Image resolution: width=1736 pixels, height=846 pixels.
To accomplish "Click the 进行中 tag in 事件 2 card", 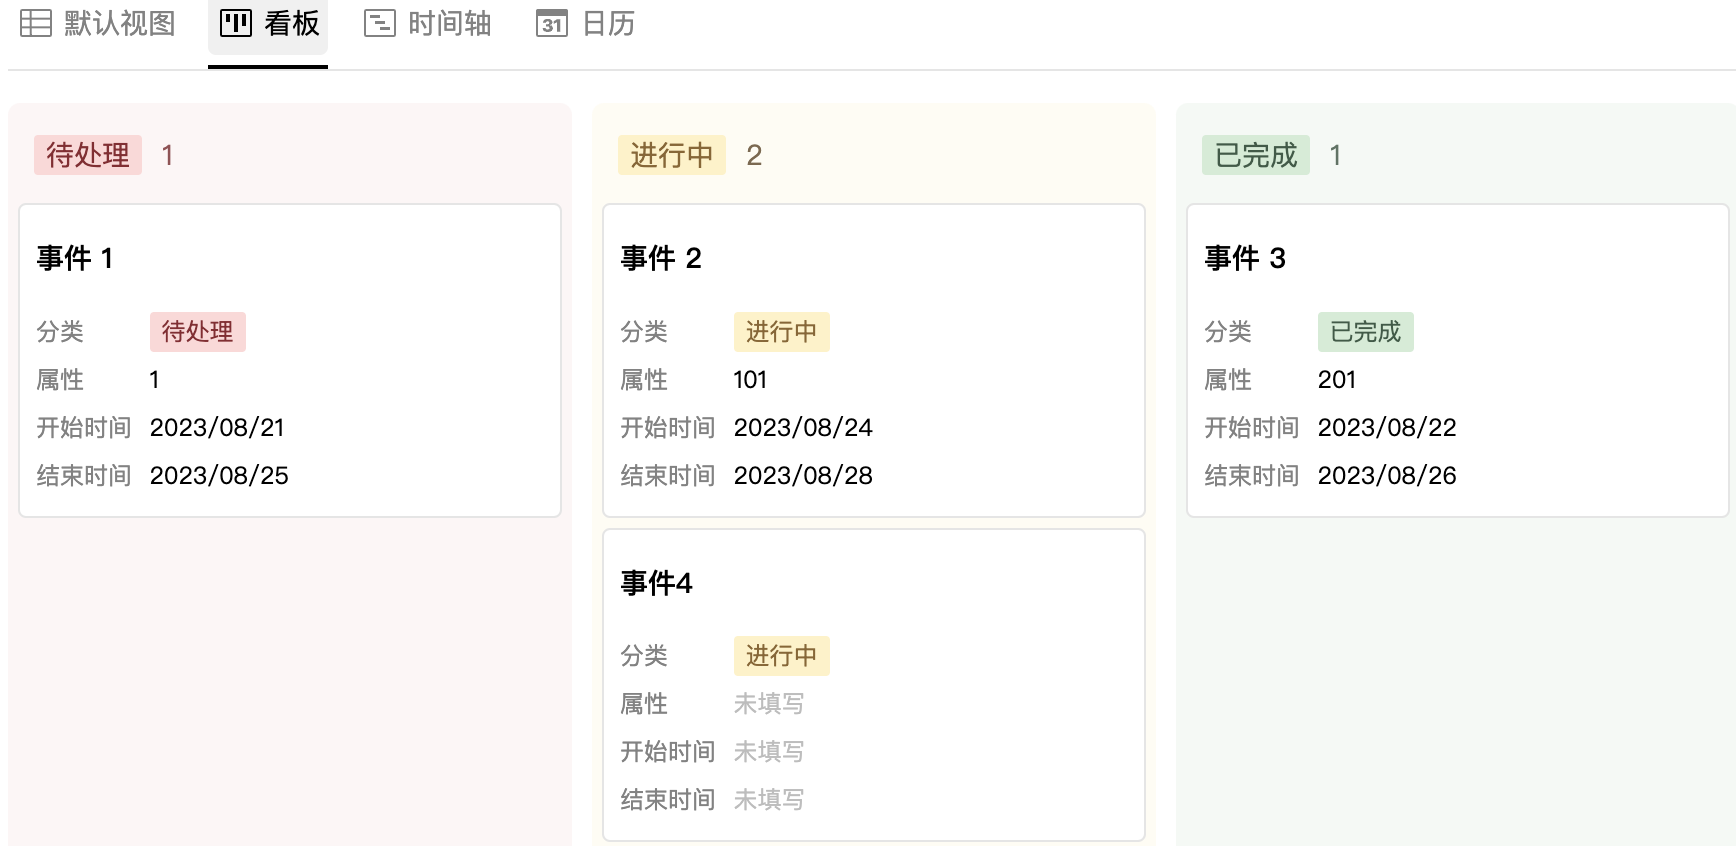I will (782, 332).
